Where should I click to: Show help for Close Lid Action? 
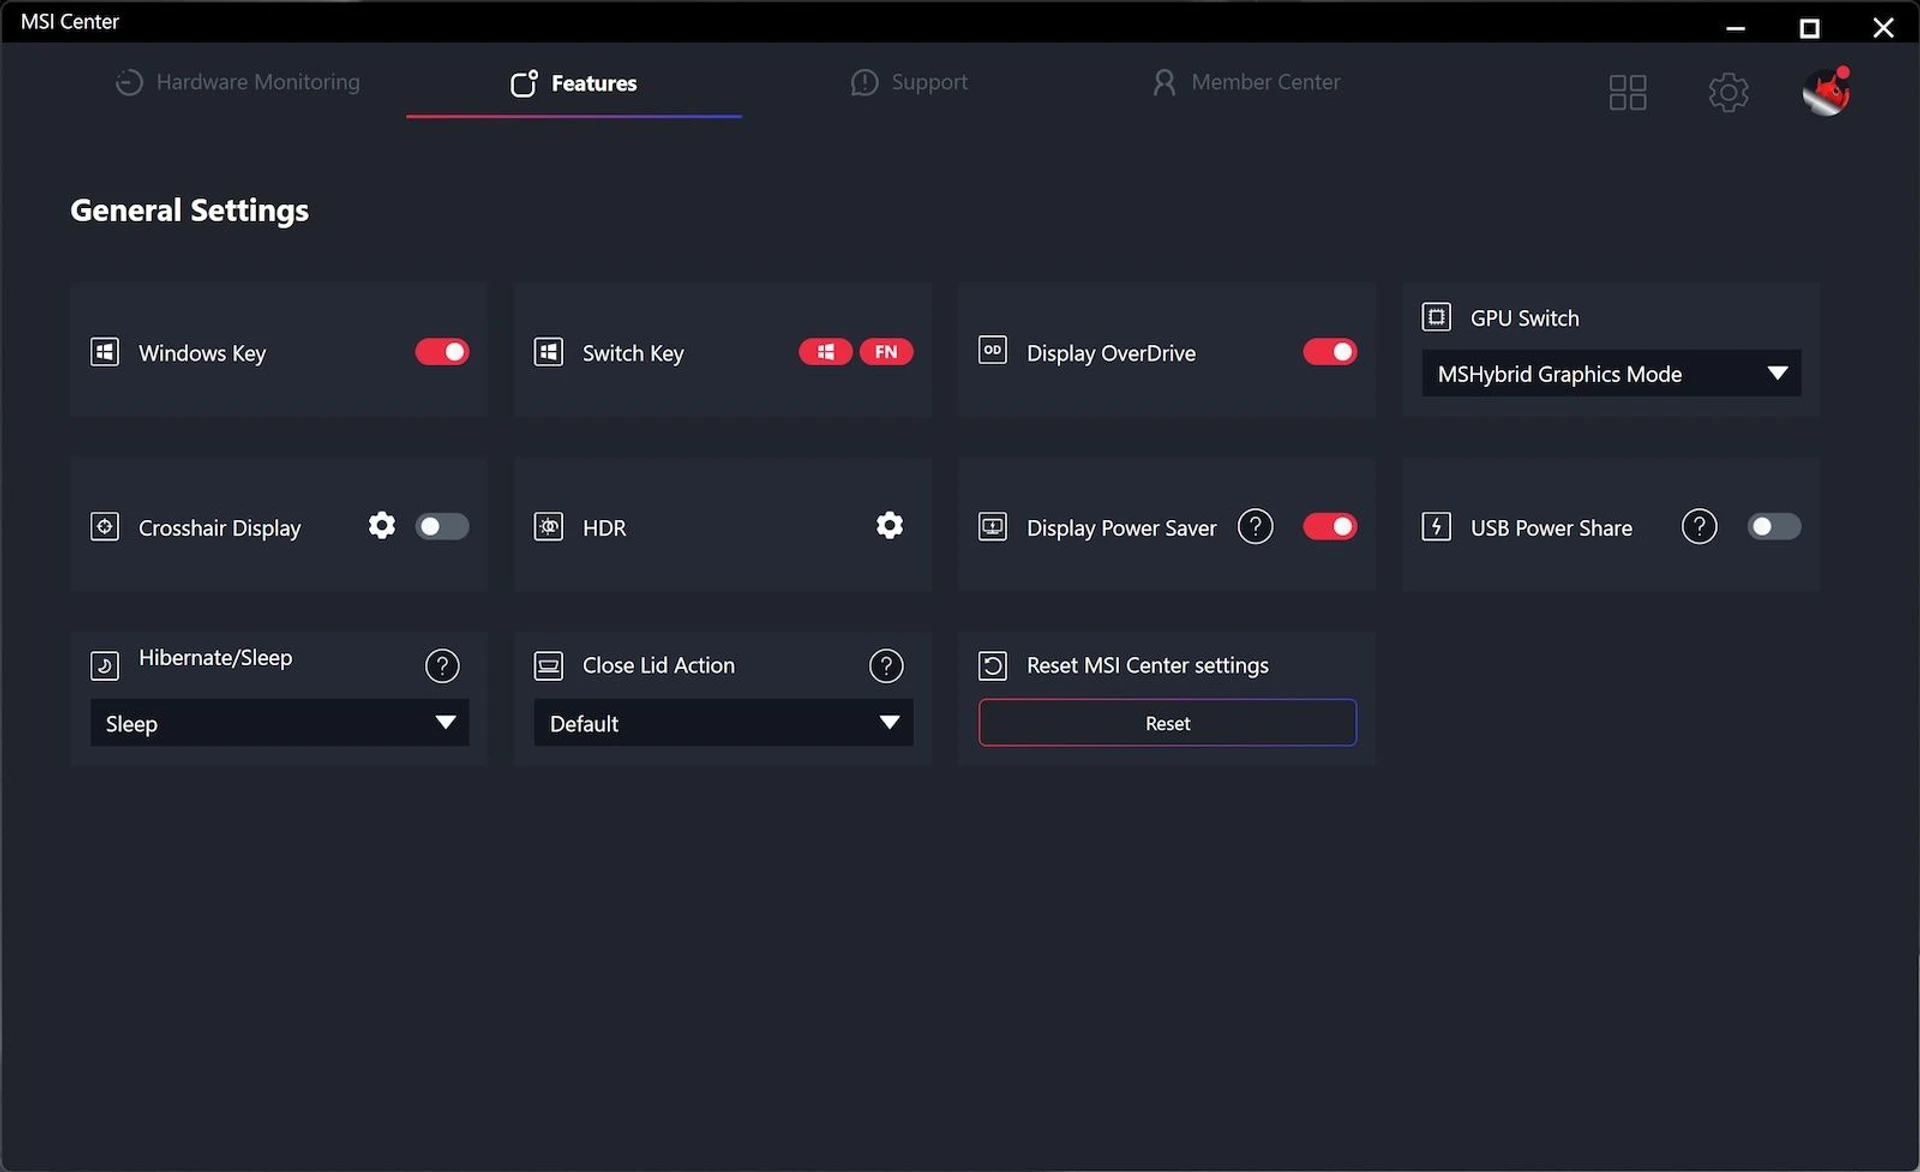coord(886,665)
